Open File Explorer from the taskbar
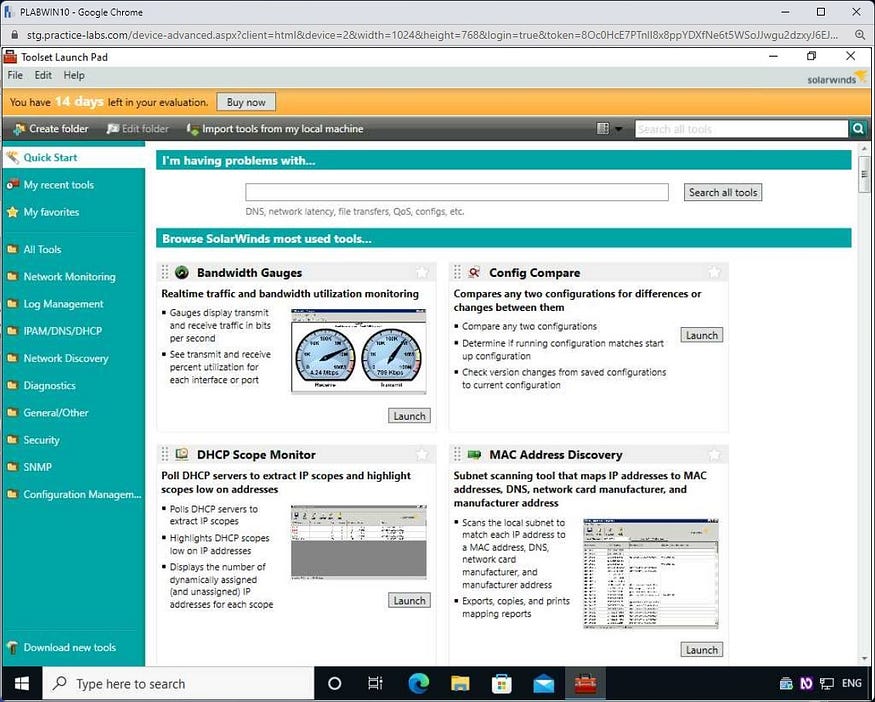 point(460,684)
